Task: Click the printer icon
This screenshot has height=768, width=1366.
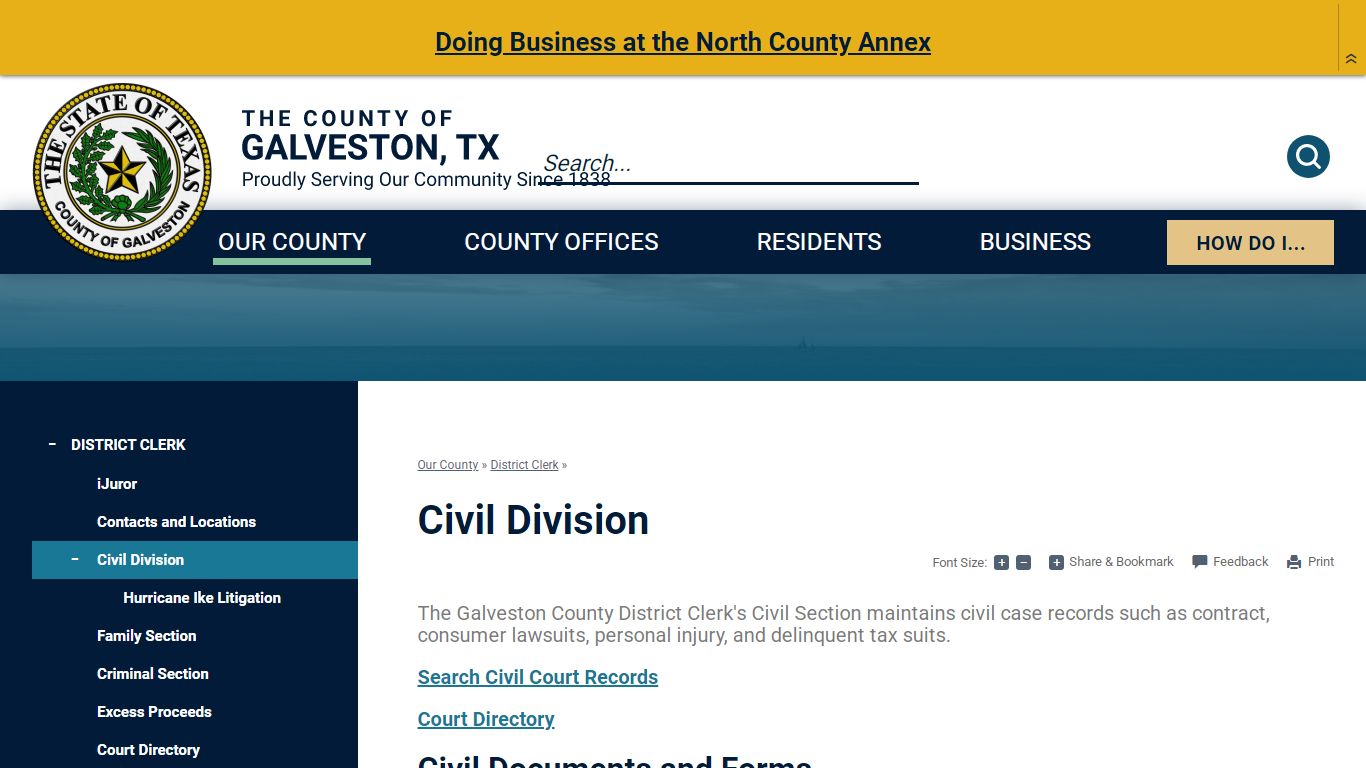Action: pos(1294,562)
